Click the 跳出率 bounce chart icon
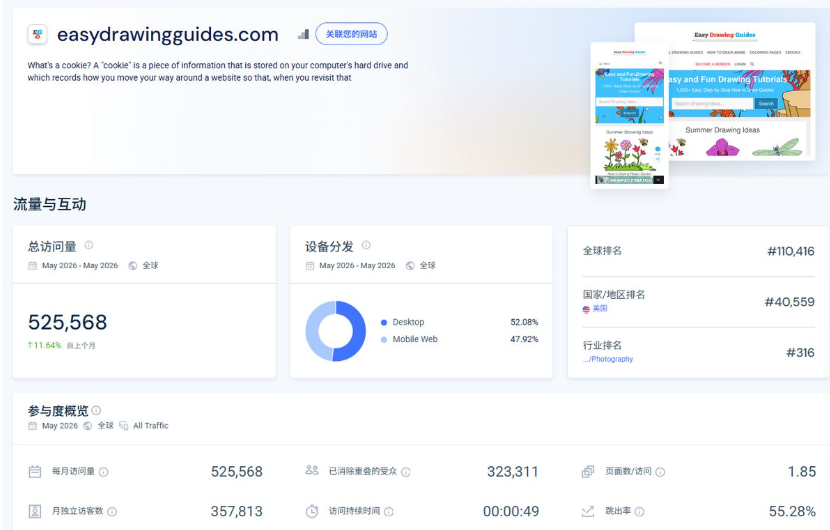Viewport: 830px width, 530px height. point(588,511)
